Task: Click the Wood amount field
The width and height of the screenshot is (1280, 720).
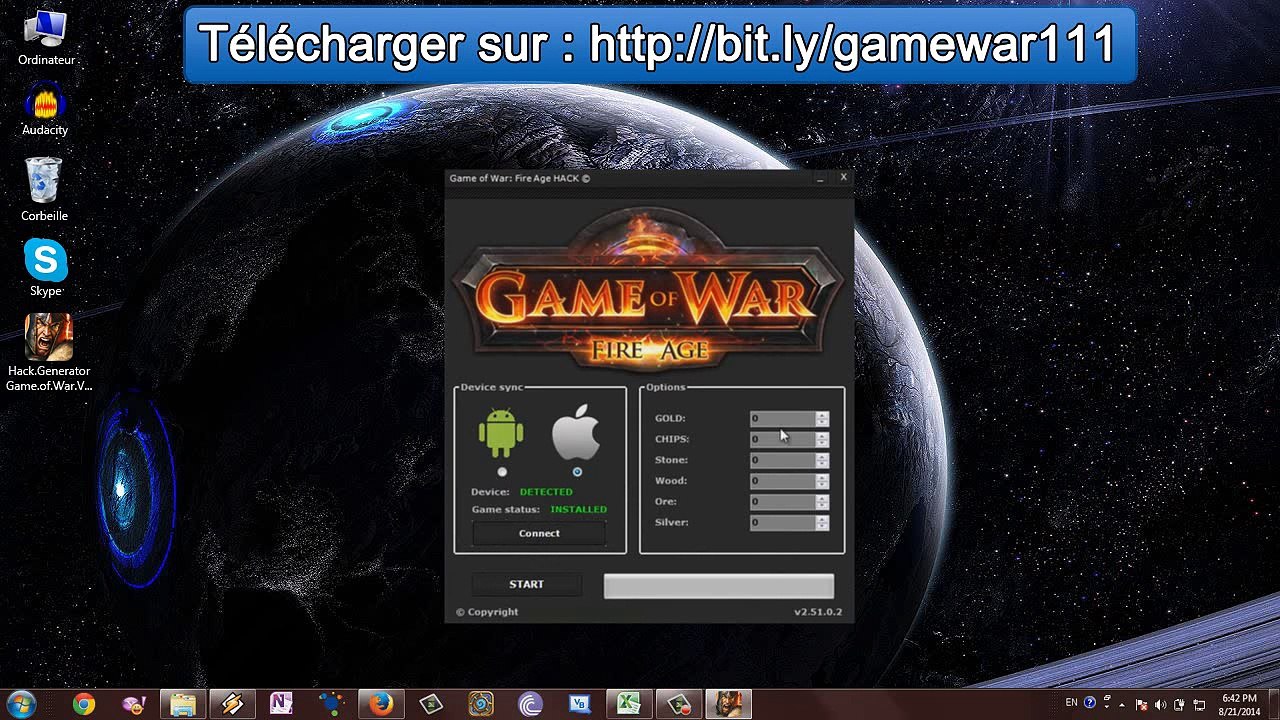Action: (x=782, y=481)
